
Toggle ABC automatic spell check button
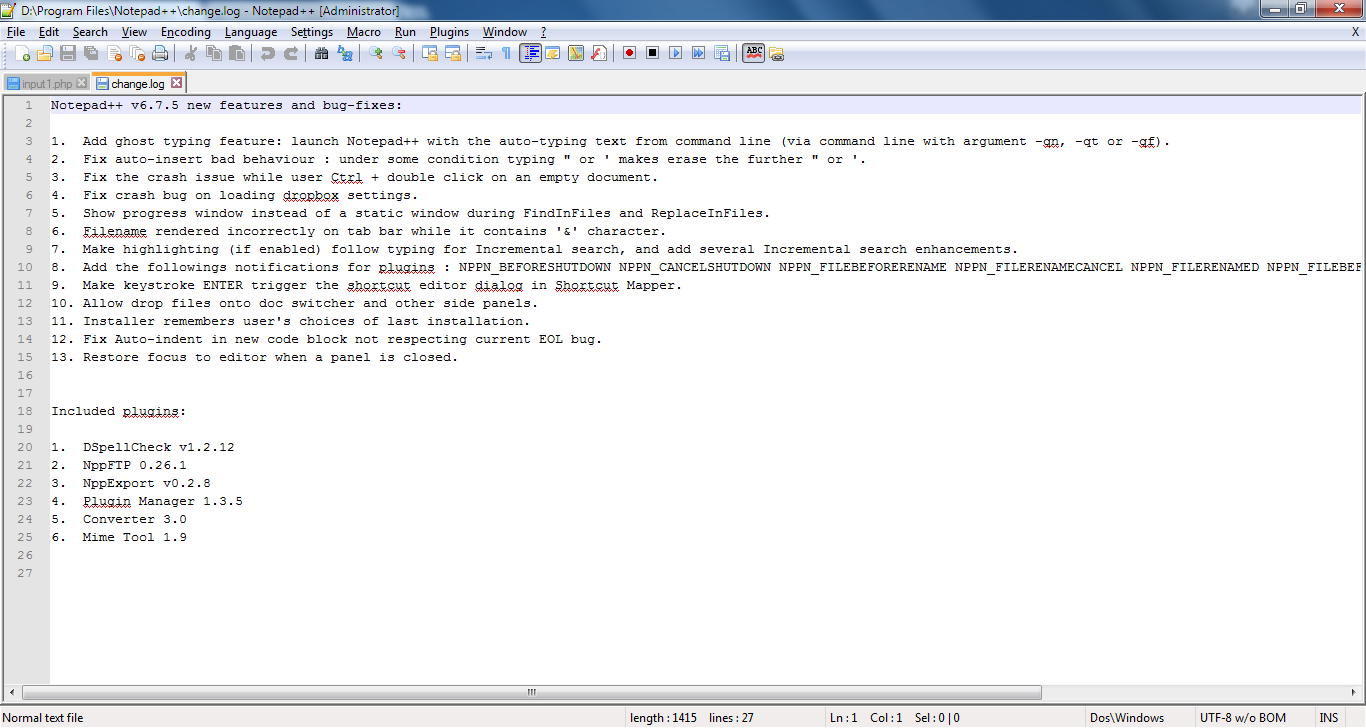click(x=754, y=53)
